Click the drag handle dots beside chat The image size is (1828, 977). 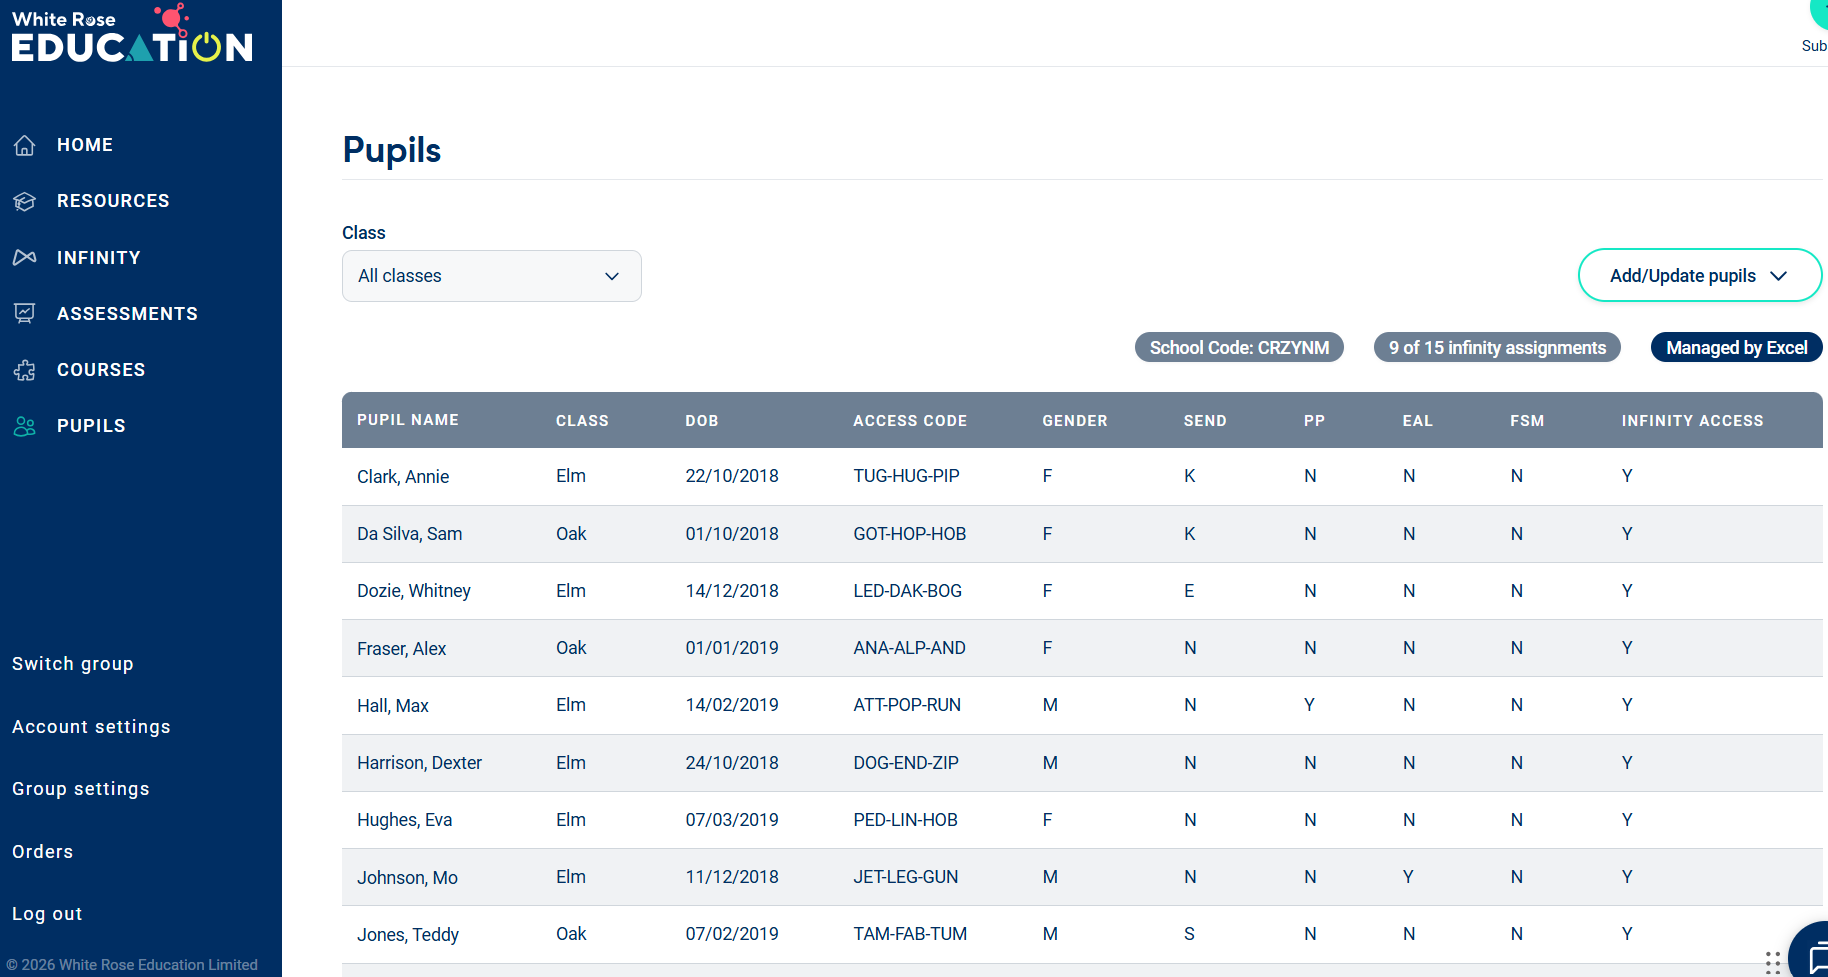click(x=1773, y=962)
